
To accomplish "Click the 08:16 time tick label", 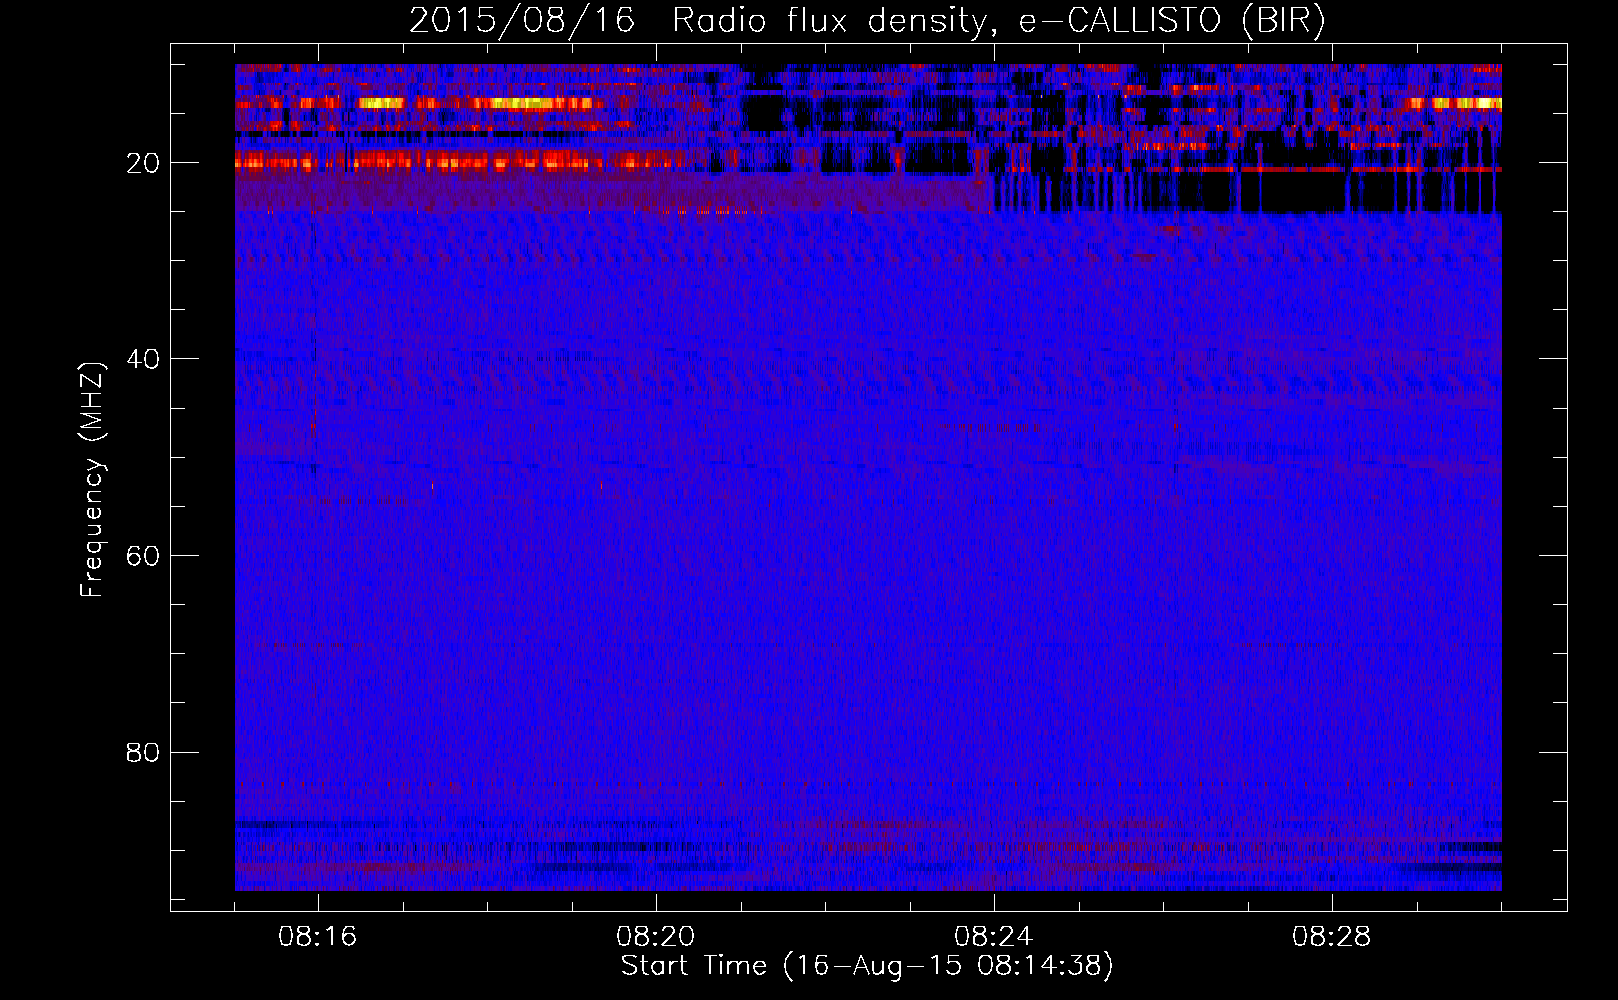I will click(x=318, y=937).
